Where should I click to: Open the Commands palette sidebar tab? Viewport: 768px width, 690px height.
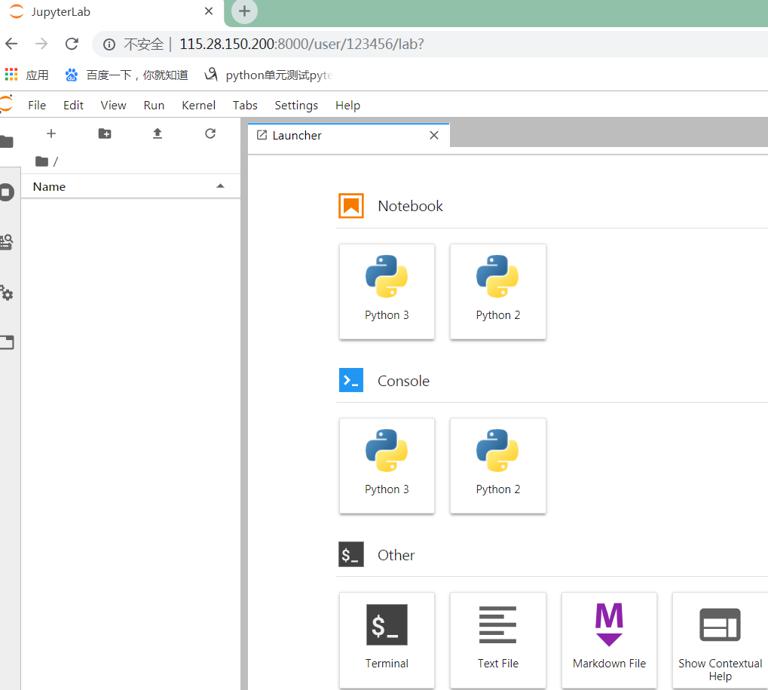[x=7, y=242]
